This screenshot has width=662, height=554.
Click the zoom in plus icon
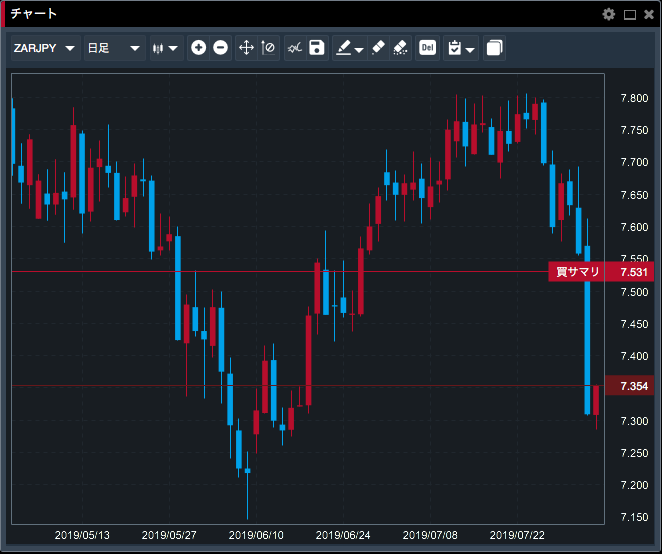tap(198, 48)
